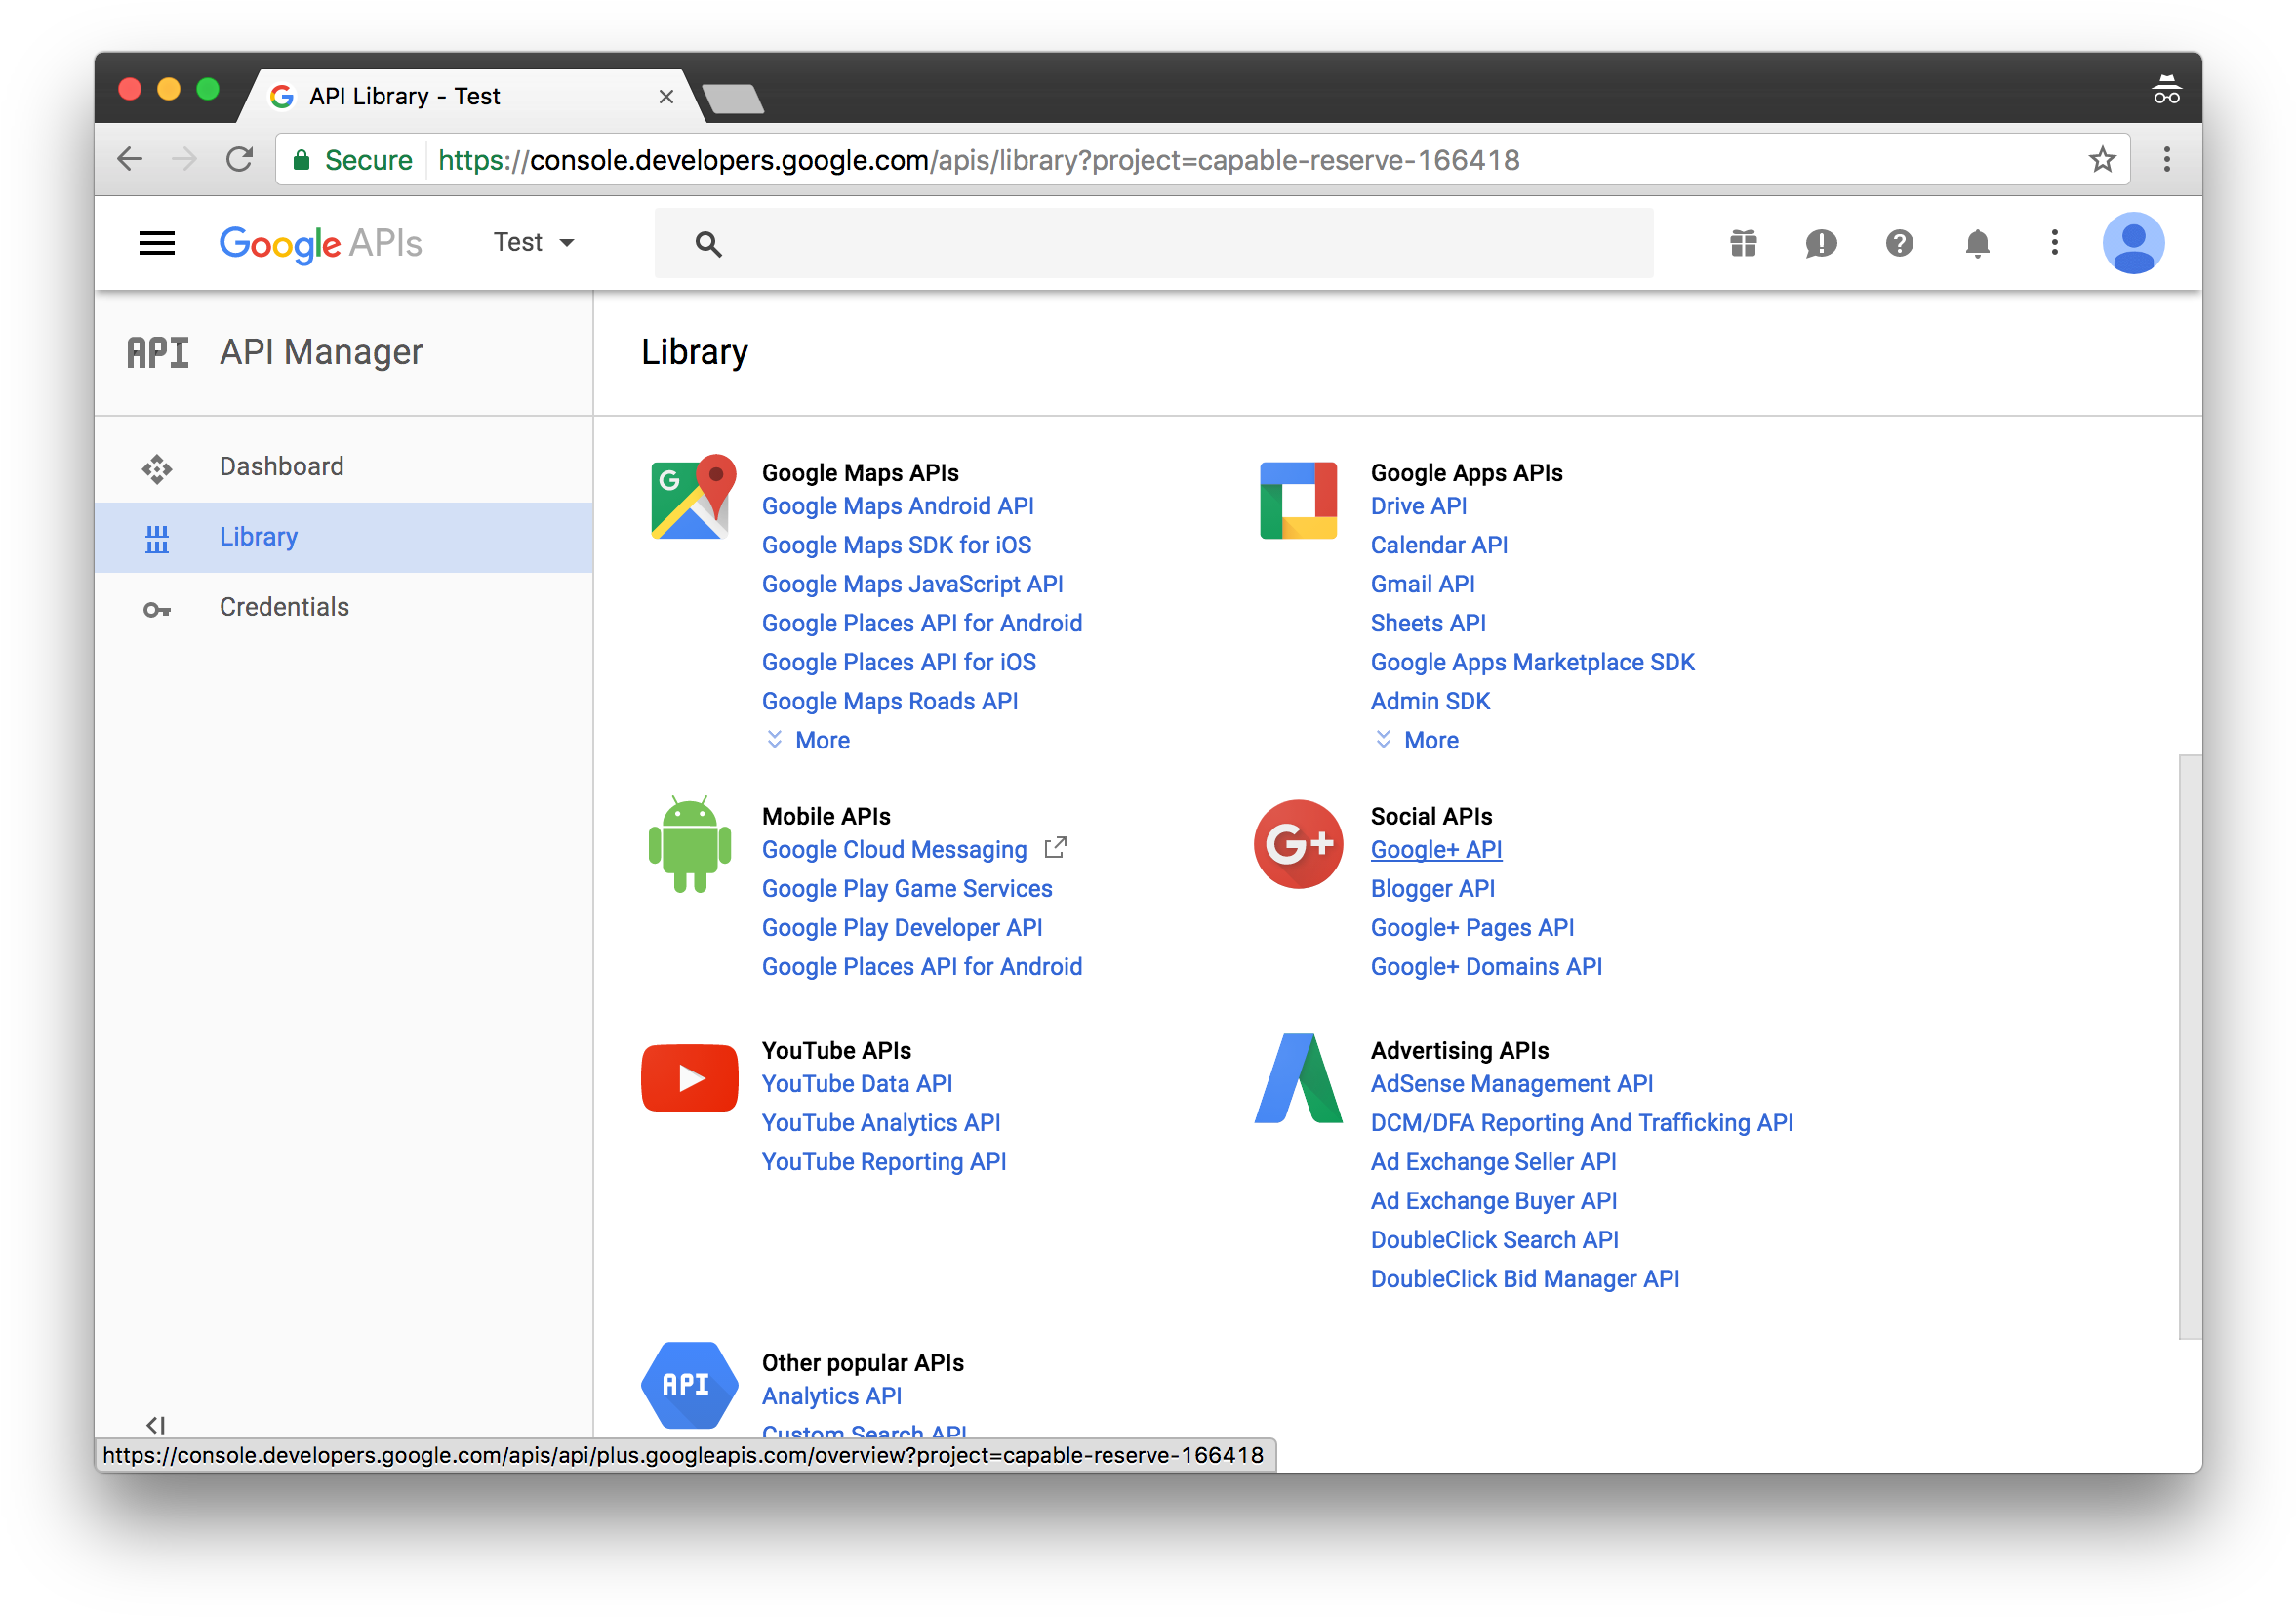Open DCM/DFA Reporting And Trafficking API

[1582, 1122]
